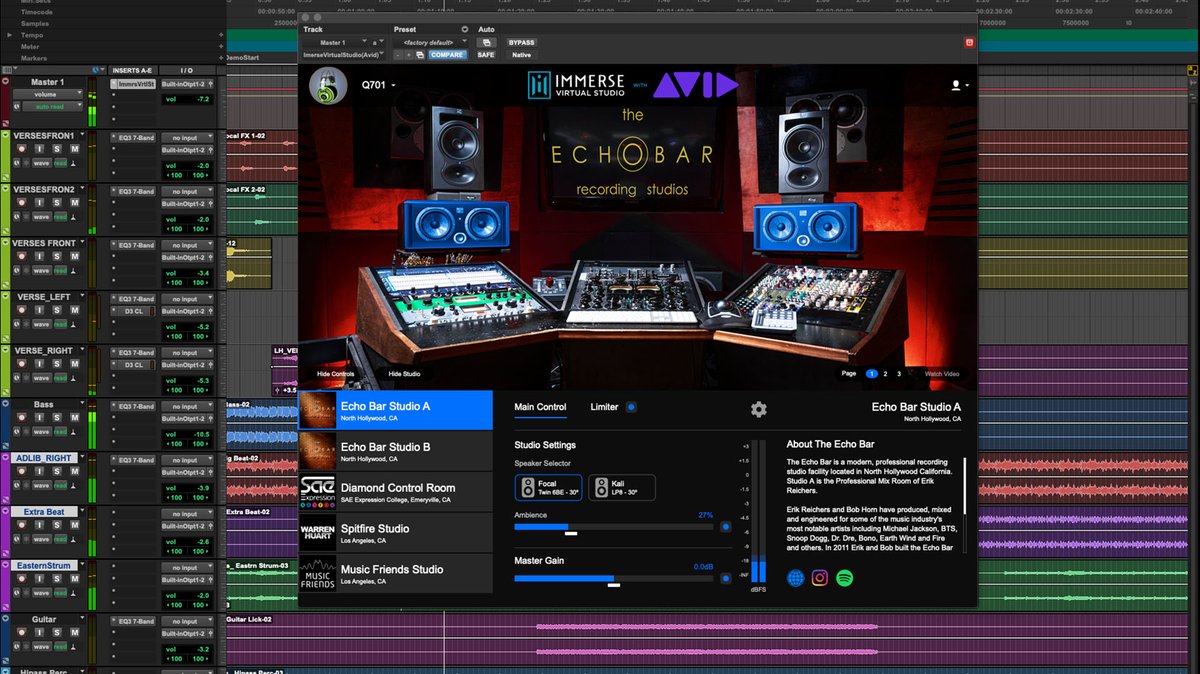Open EQ3 7-Band insert on VERSESFRON1

(133, 138)
